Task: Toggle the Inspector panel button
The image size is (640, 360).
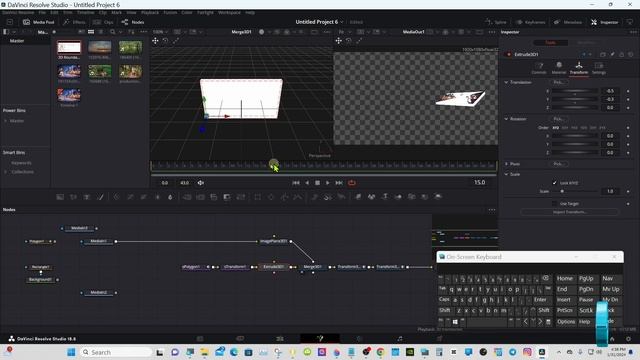Action: point(604,22)
